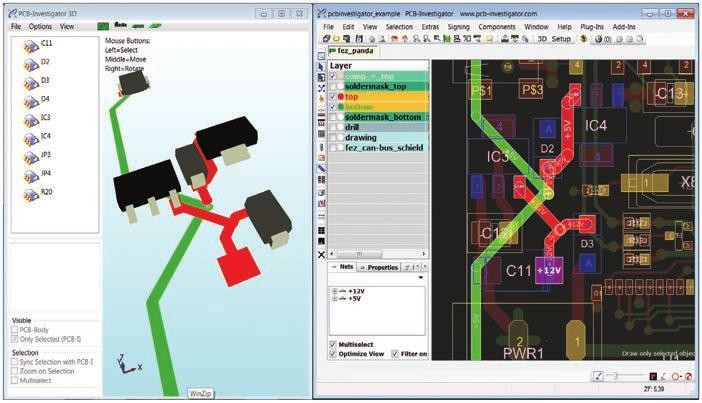
Task: Click the green board icon in main toolbar
Action: click(x=447, y=39)
